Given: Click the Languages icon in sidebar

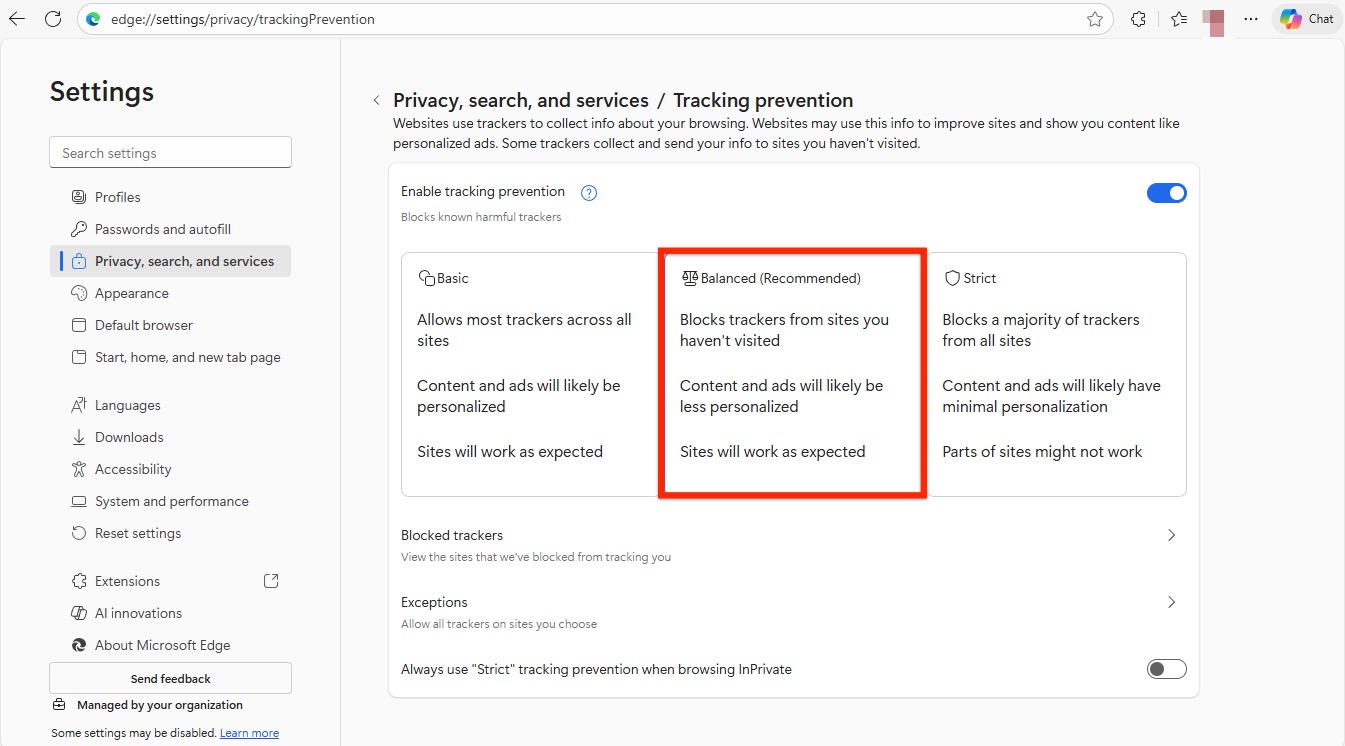Looking at the screenshot, I should [79, 405].
